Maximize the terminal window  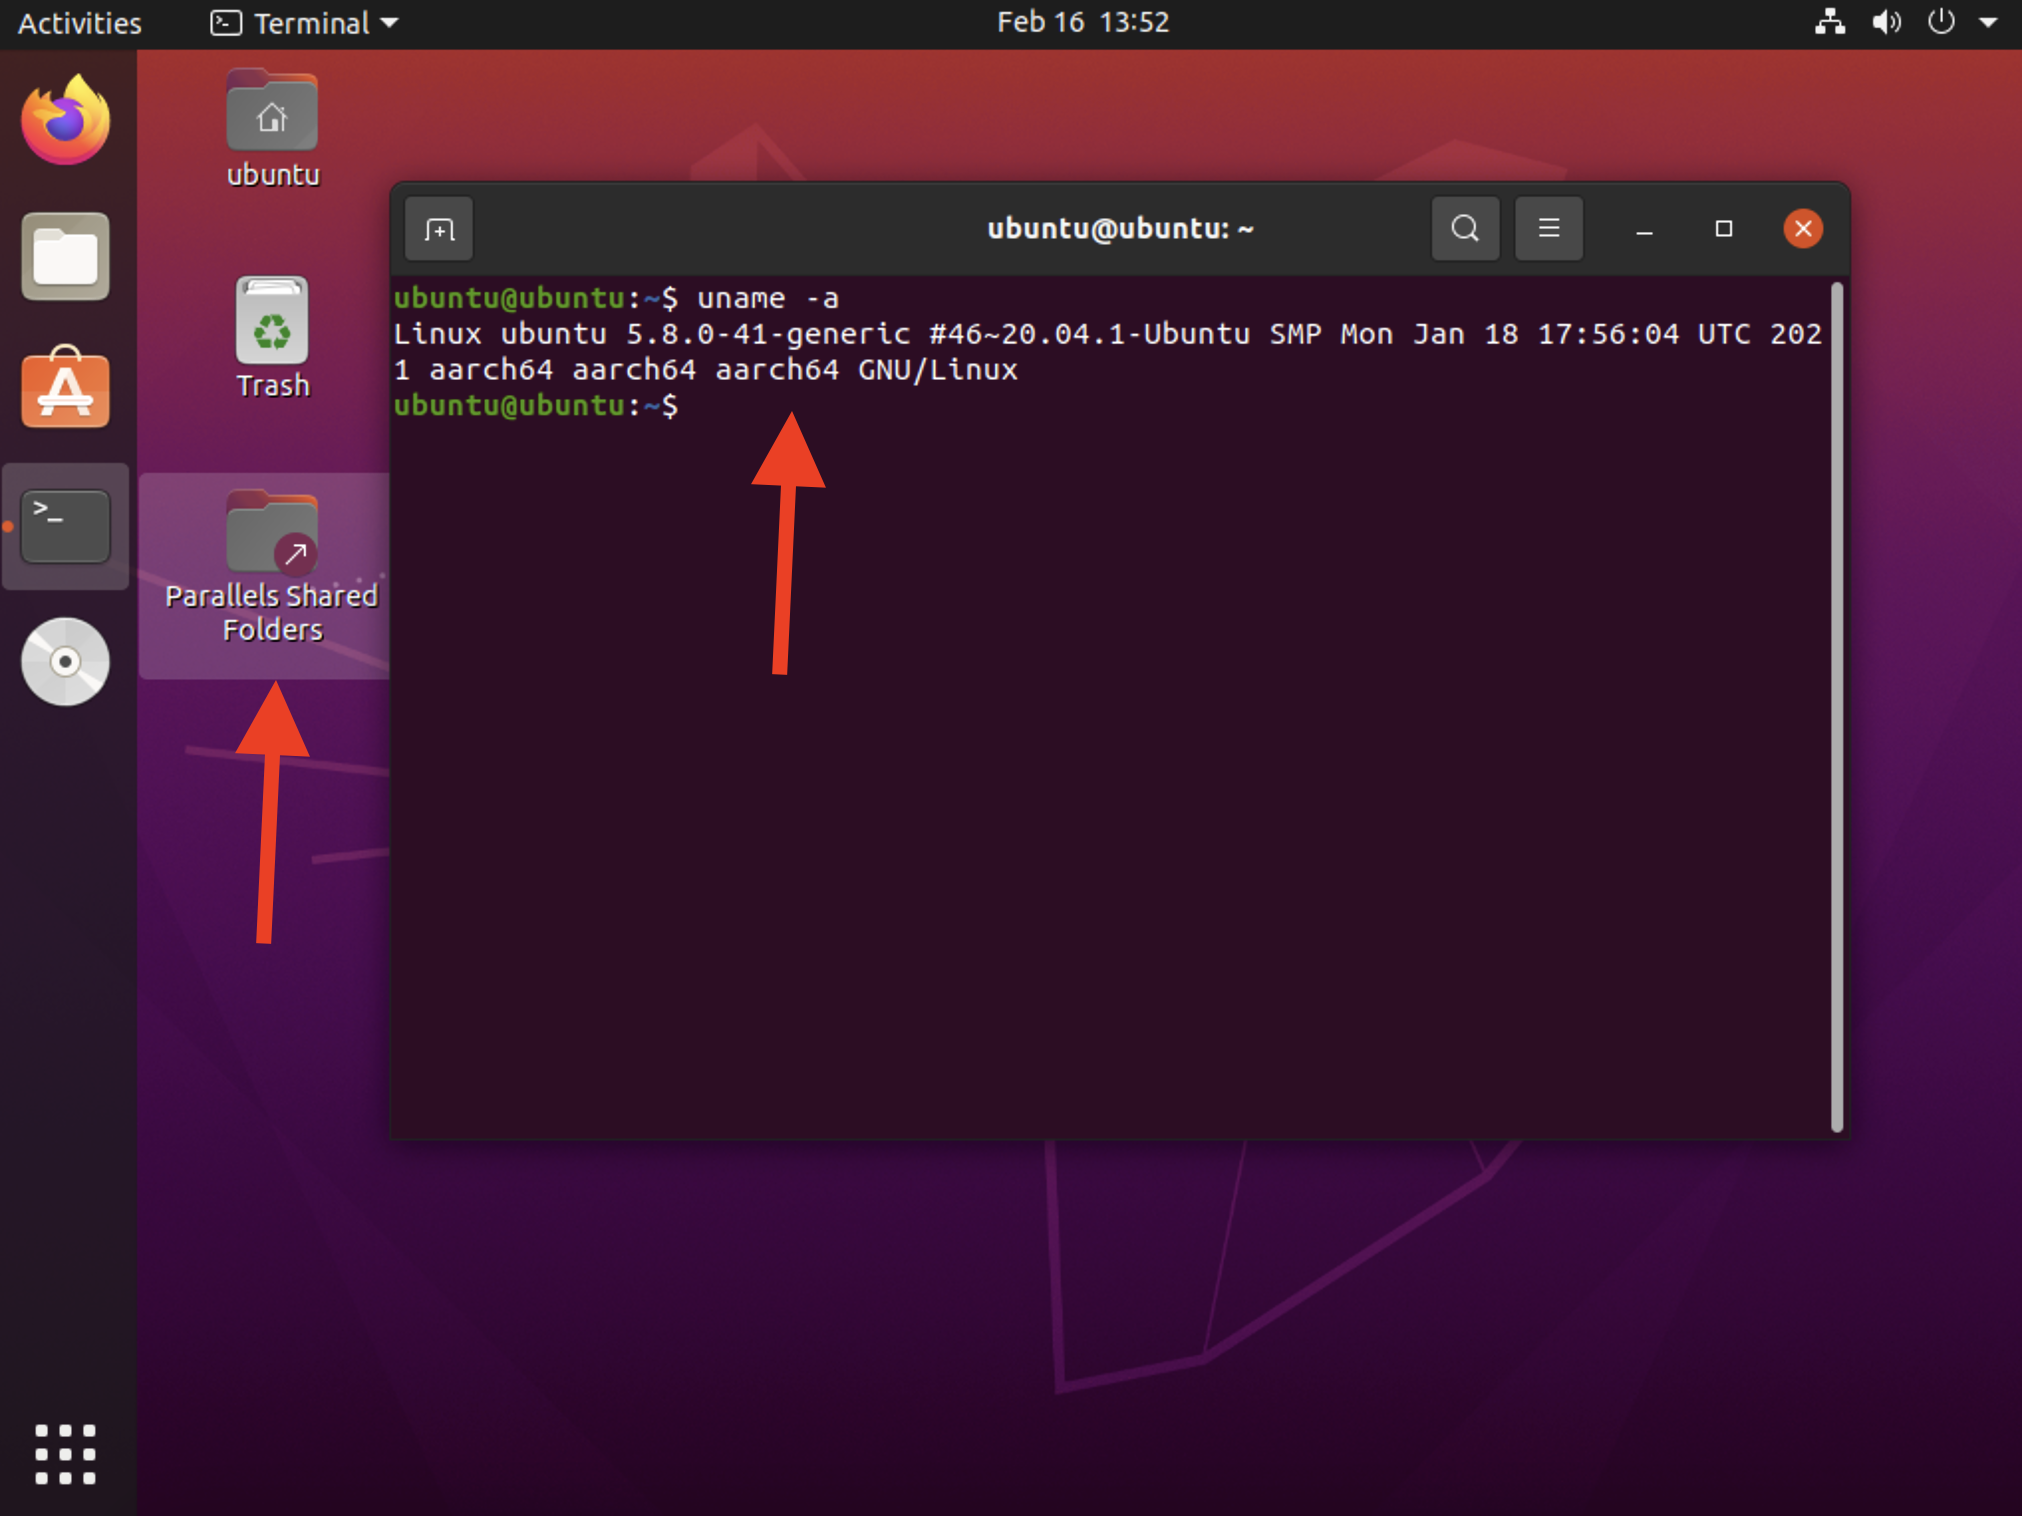[x=1723, y=229]
